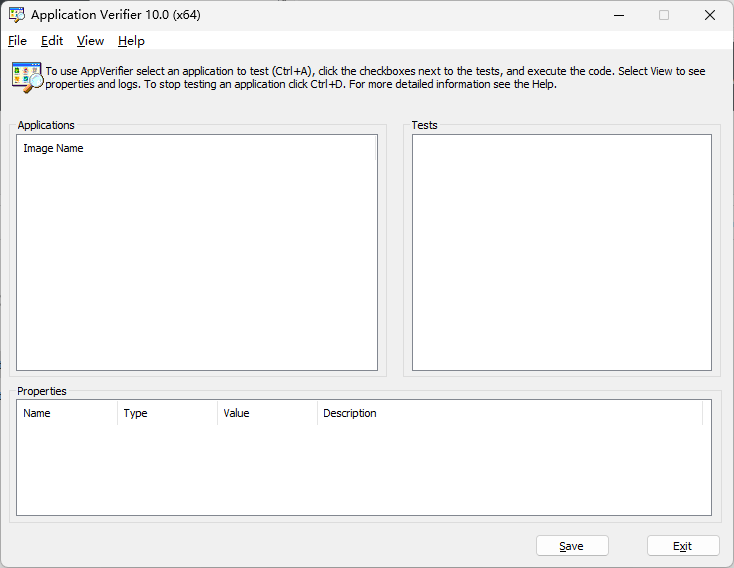Open the Edit menu
This screenshot has height=568, width=734.
pos(52,41)
